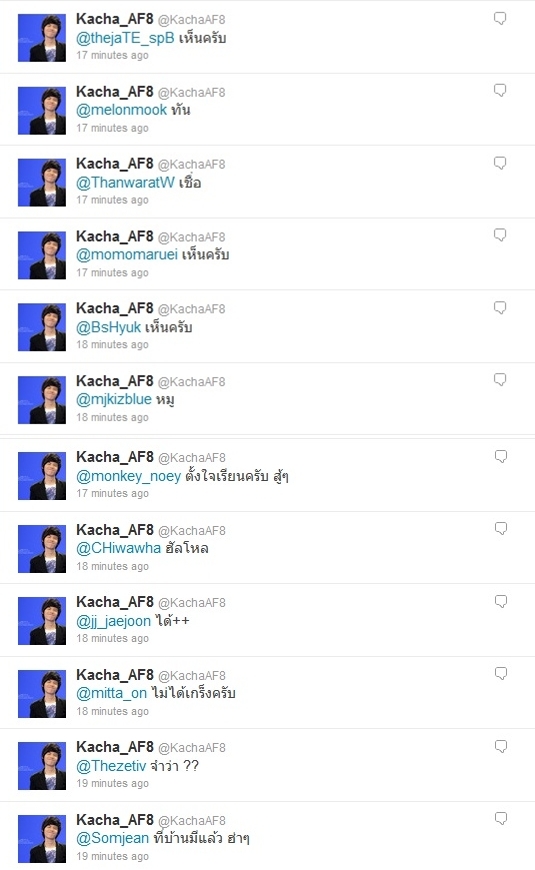Follow the @melonmook mention link

pyautogui.click(x=122, y=110)
